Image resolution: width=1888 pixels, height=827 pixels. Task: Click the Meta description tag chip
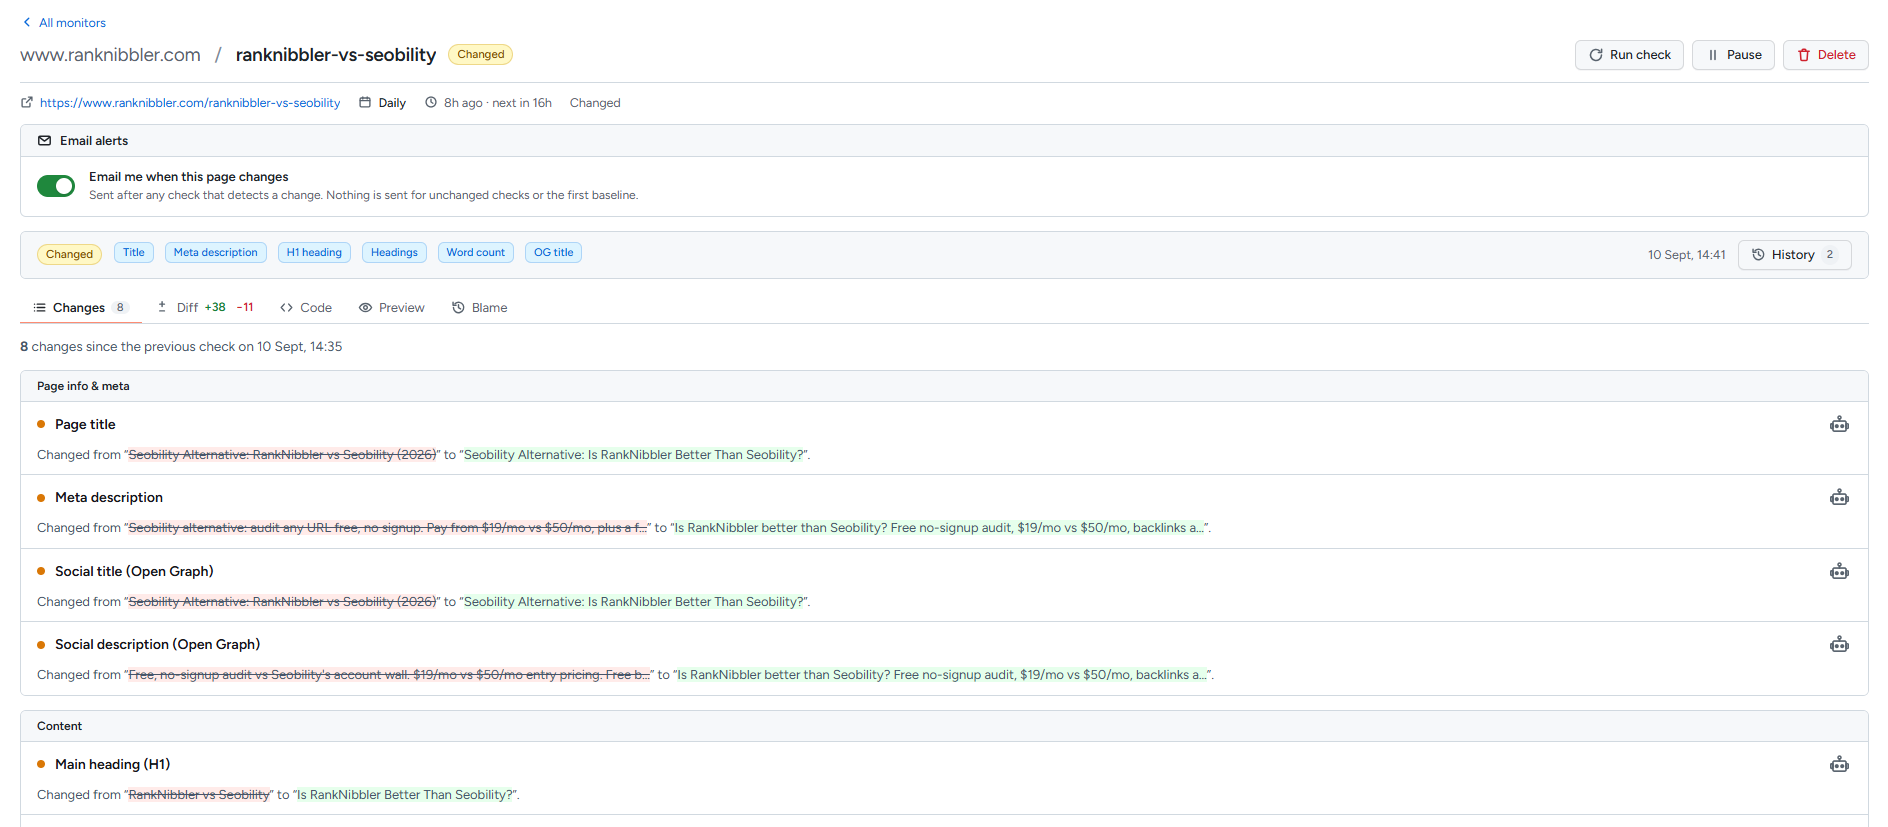216,253
